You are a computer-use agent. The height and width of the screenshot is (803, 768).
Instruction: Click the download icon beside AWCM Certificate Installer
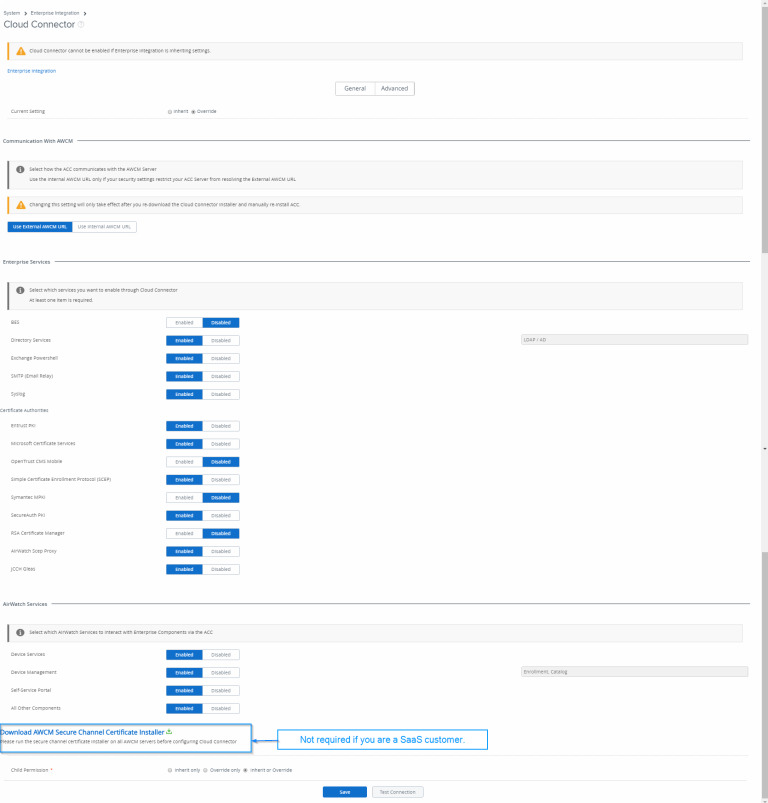169,731
